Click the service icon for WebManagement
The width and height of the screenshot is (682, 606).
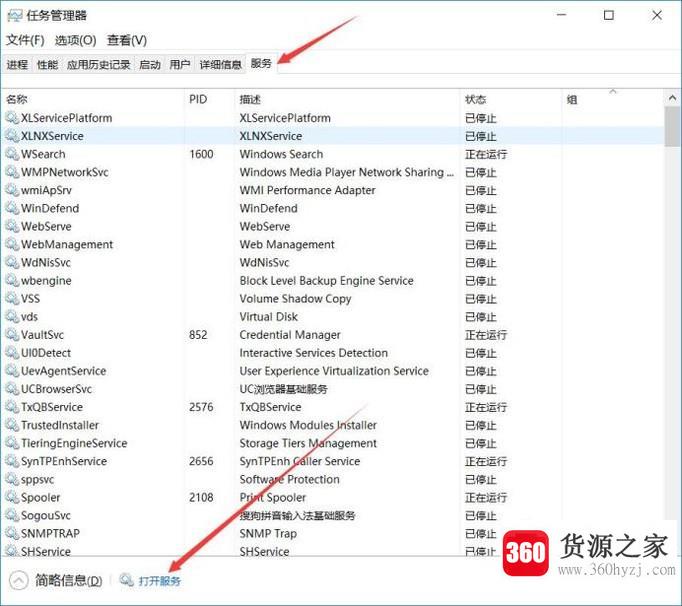(x=12, y=244)
